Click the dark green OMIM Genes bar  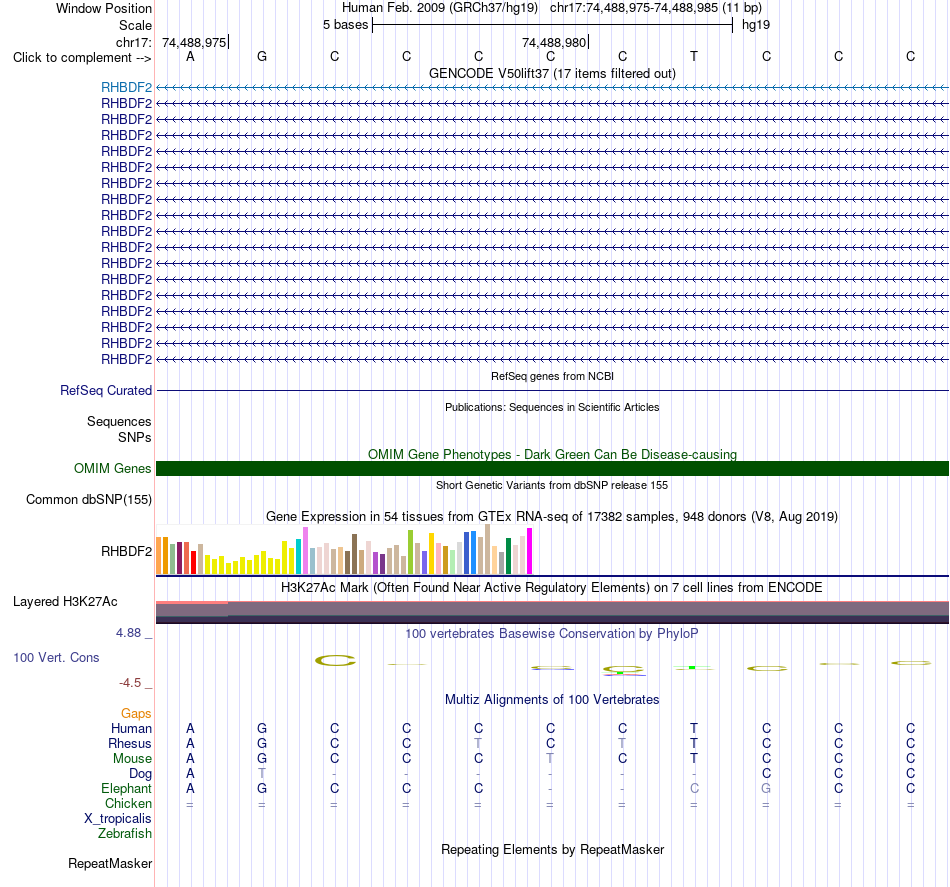point(552,468)
